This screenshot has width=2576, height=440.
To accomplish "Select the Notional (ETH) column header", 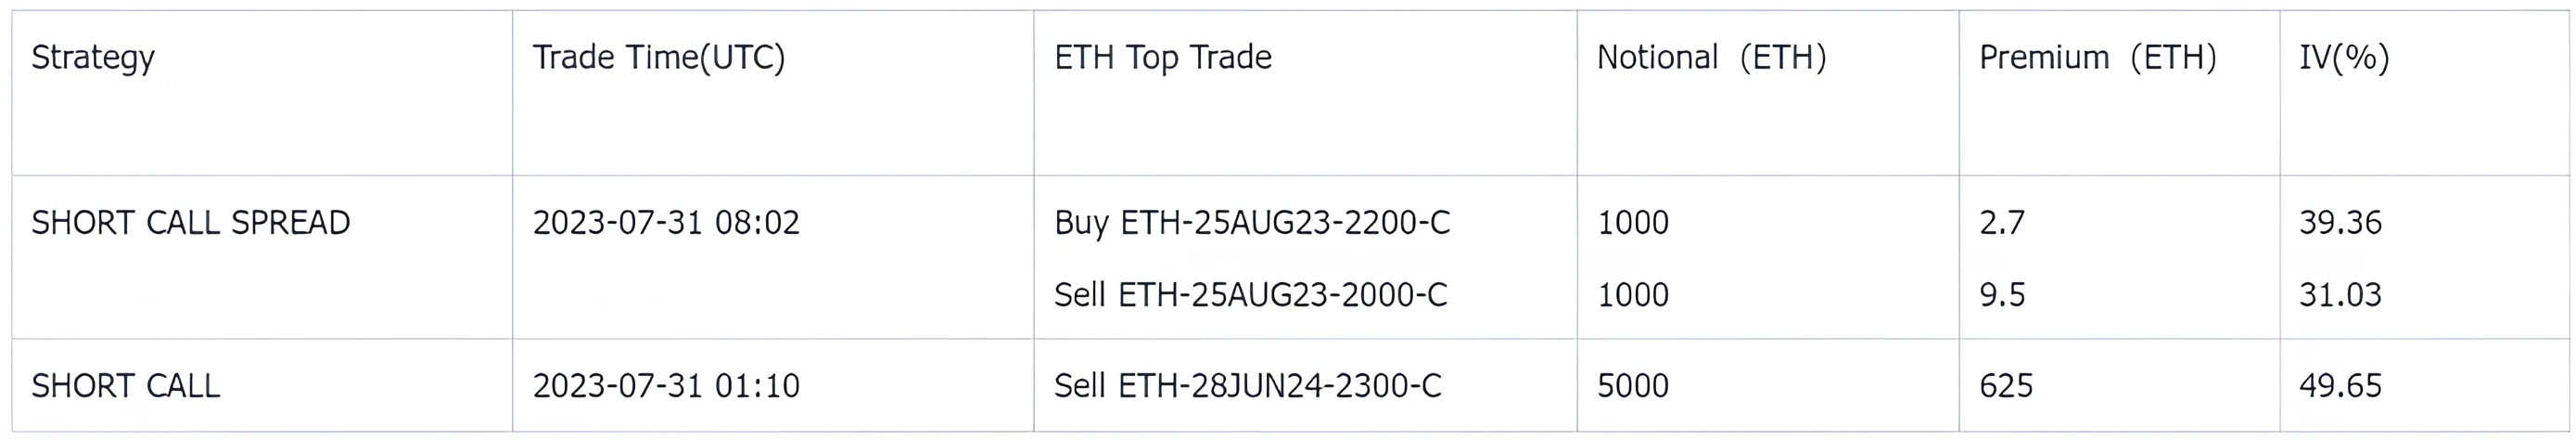I will [1711, 58].
